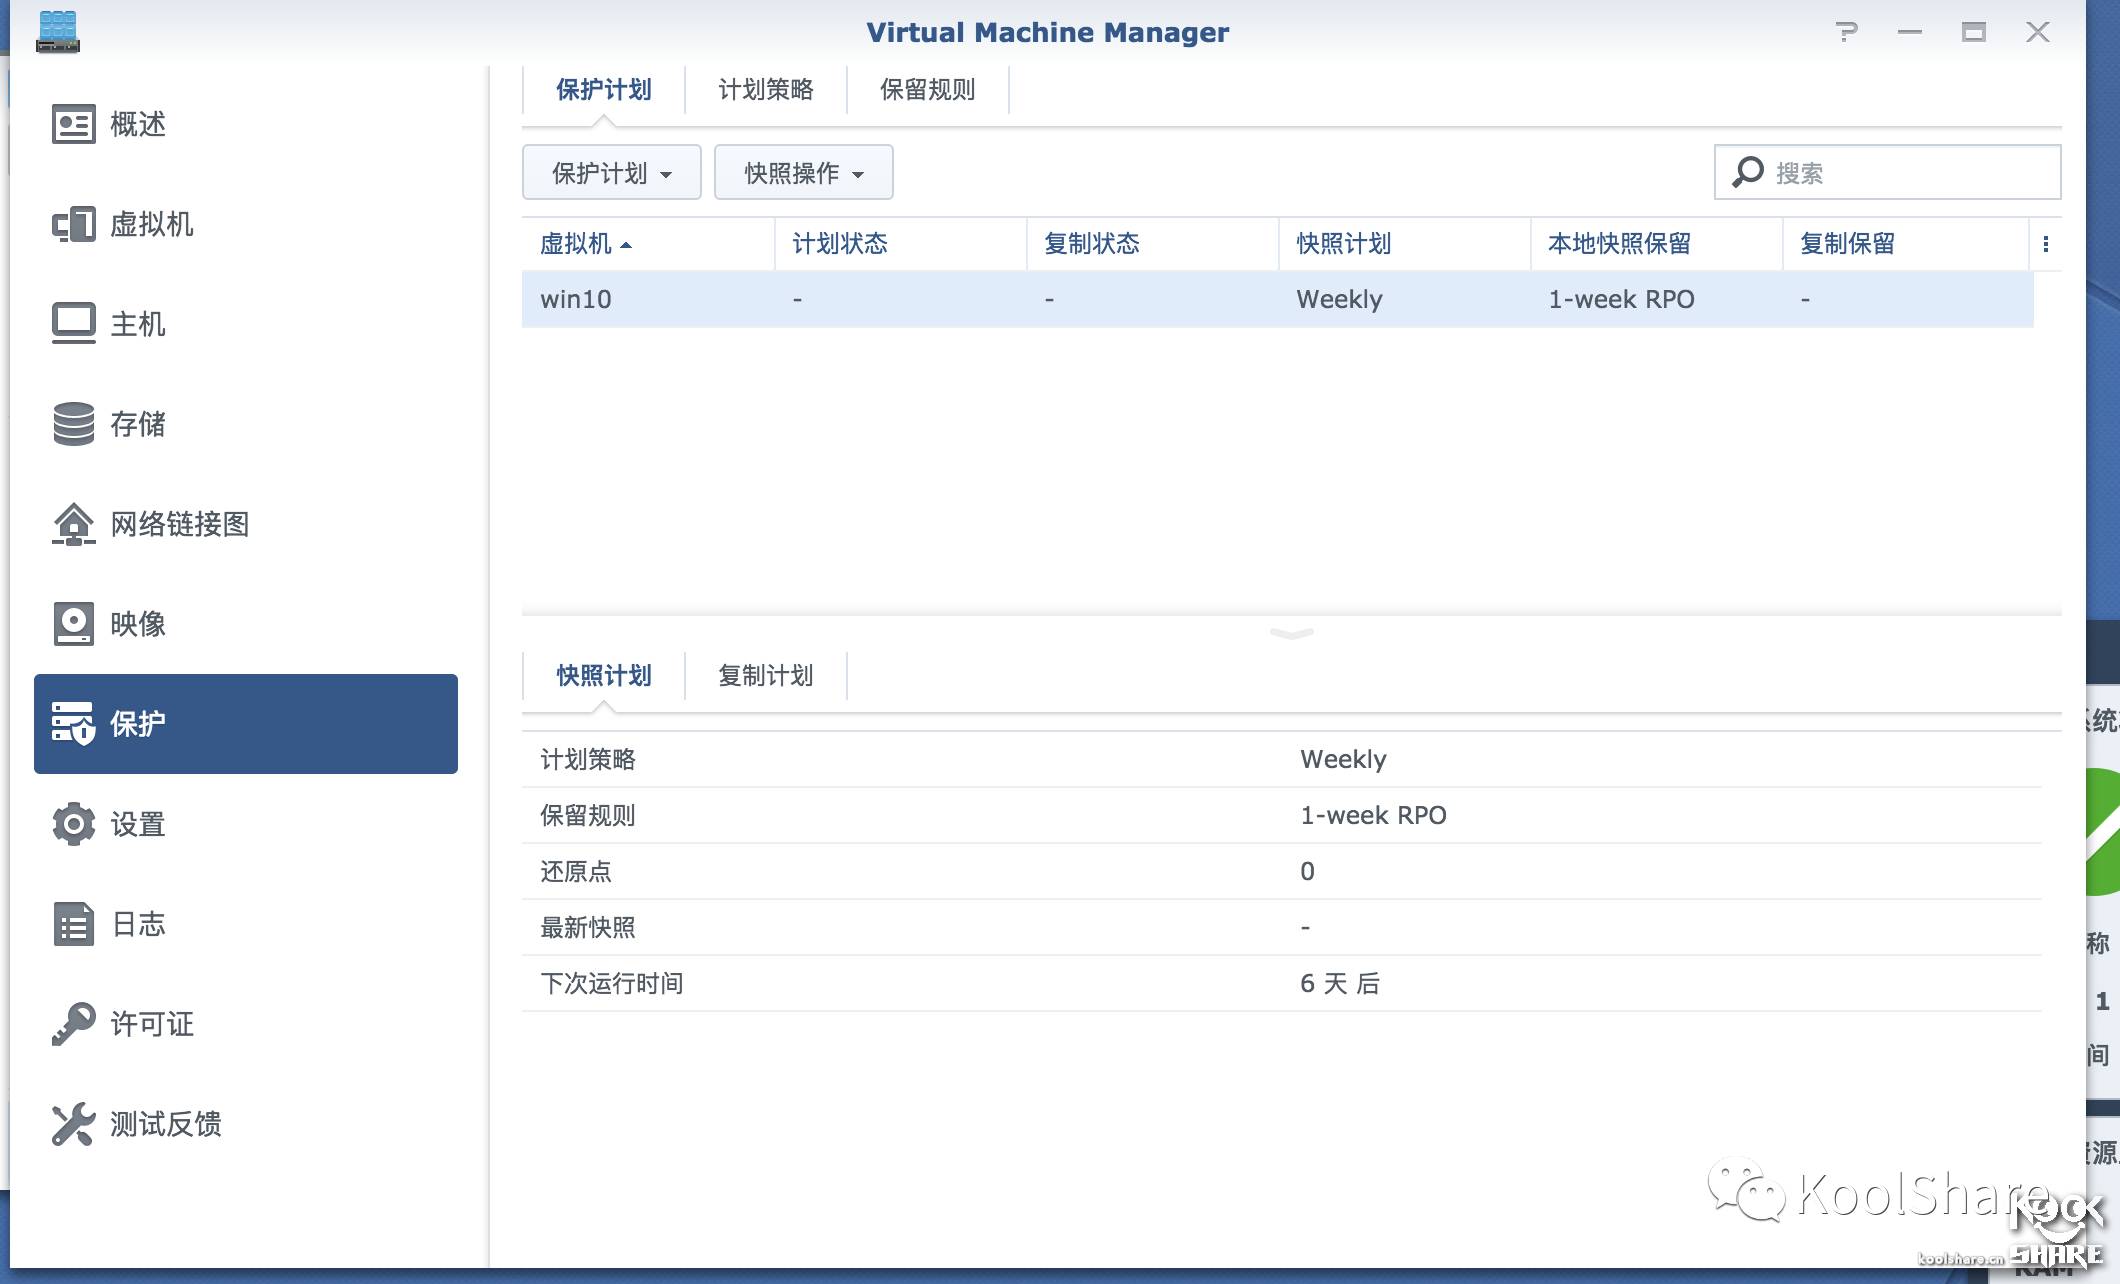
Task: Open the 映像 disk image icon
Action: click(73, 624)
